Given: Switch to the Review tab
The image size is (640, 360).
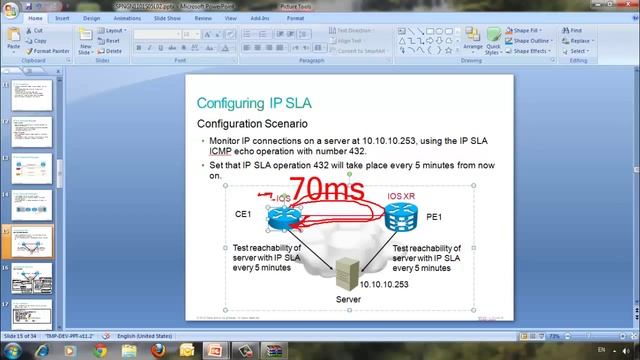Looking at the screenshot, I should click(x=203, y=18).
